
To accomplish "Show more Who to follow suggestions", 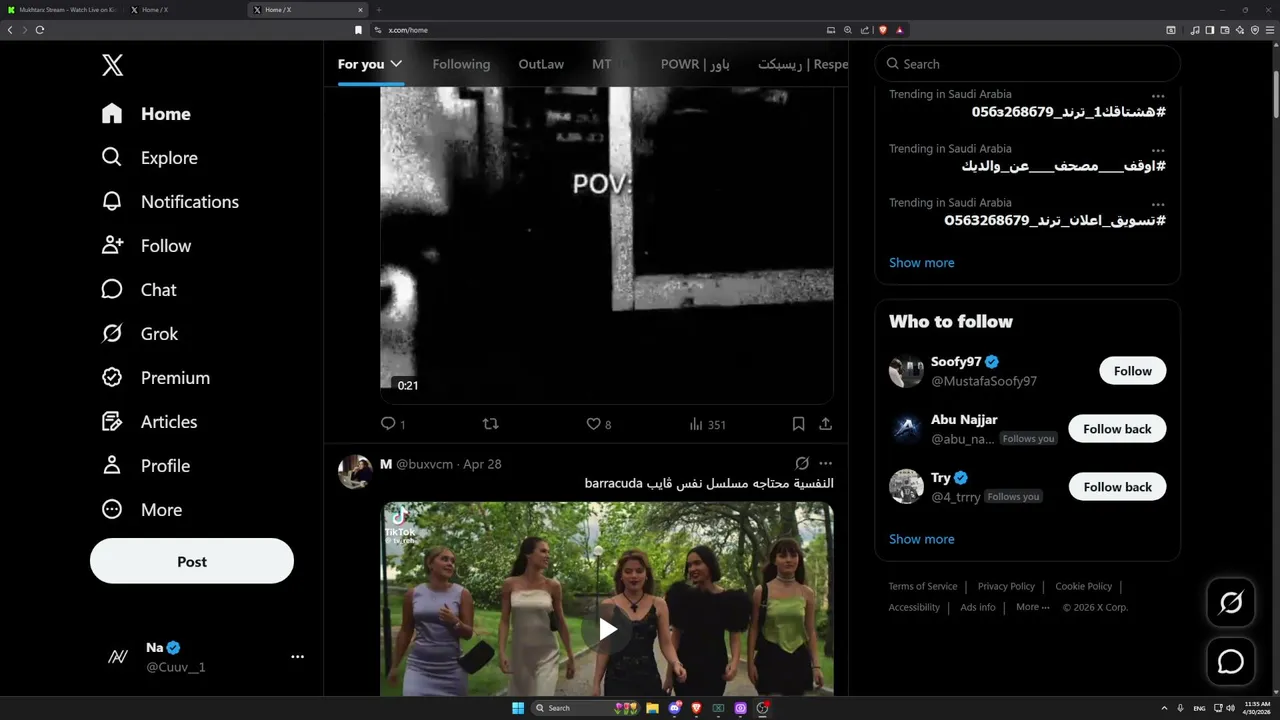I will [921, 539].
